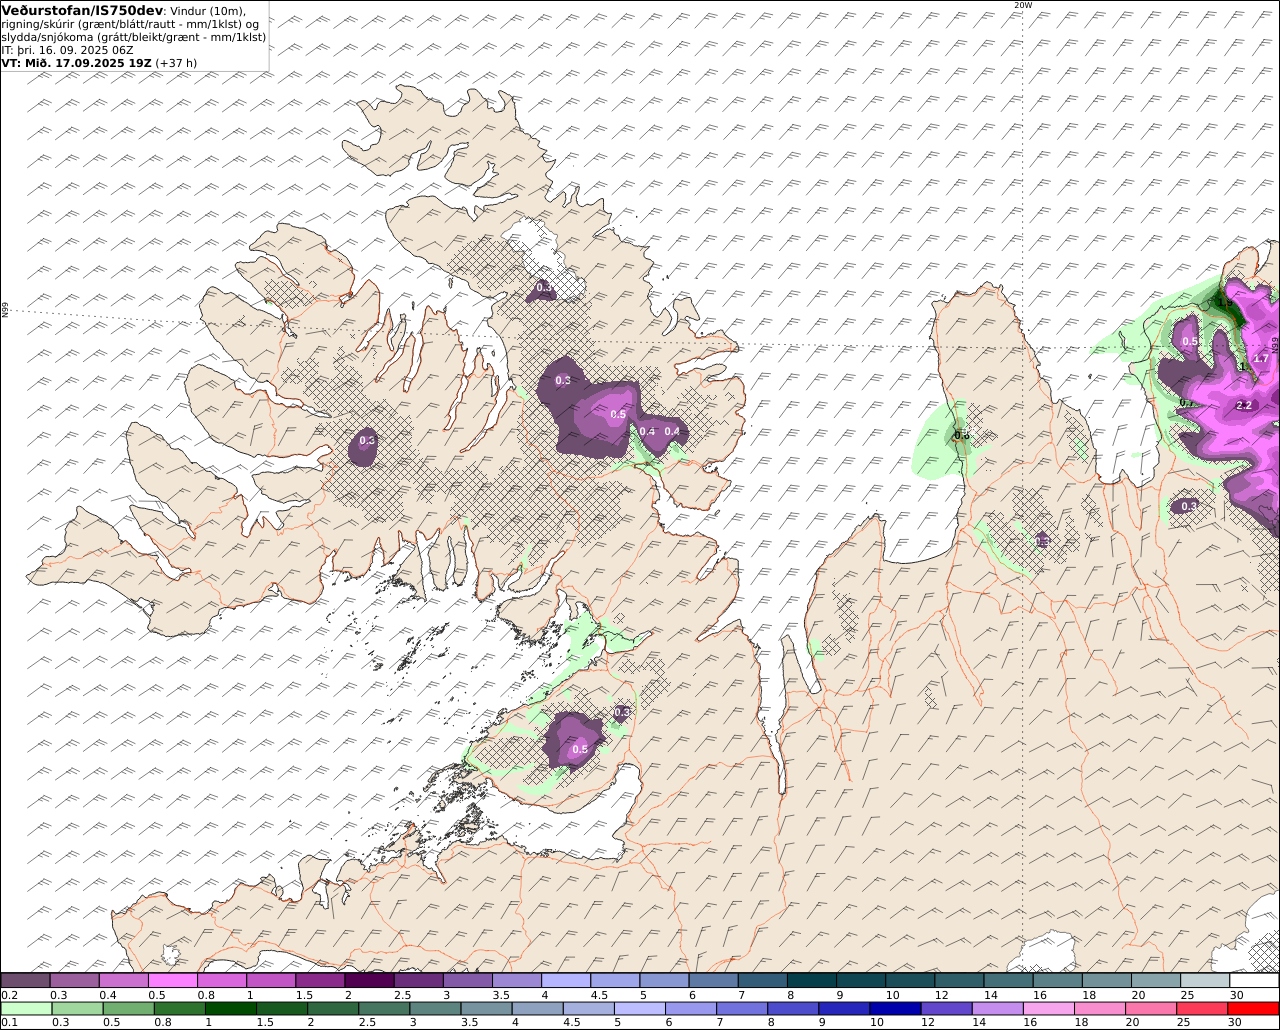Select pale blue top legend swatch at 4
1280x1030 pixels.
[x=566, y=980]
